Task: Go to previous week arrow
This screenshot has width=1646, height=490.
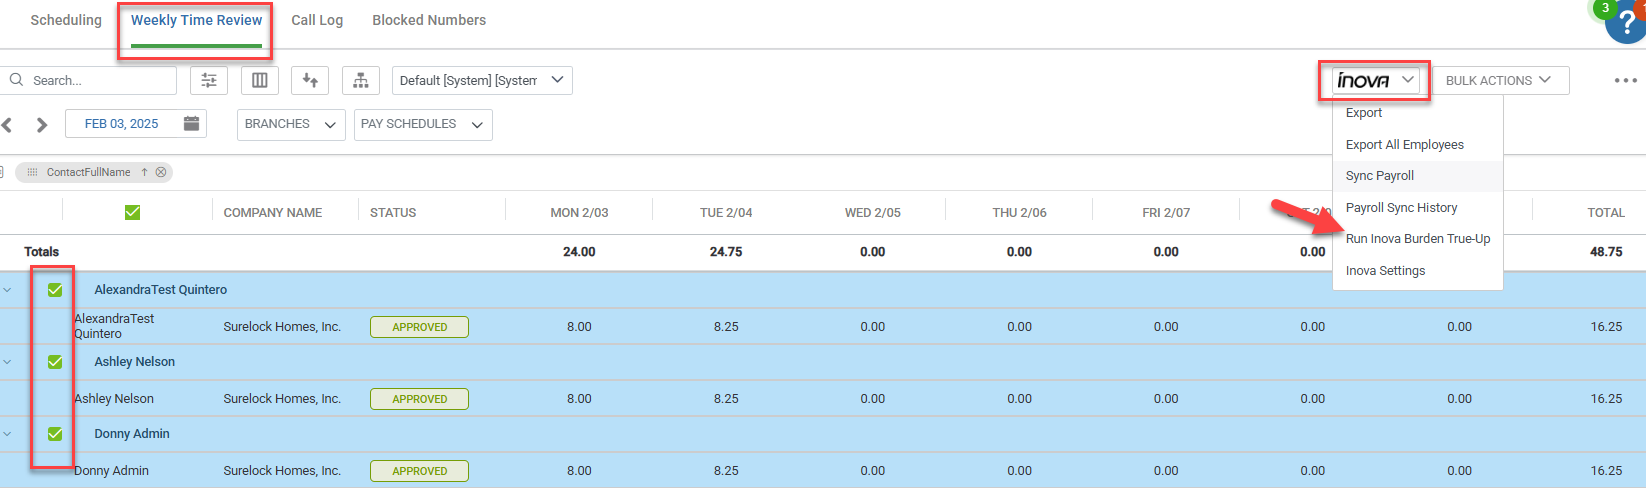Action: tap(8, 125)
